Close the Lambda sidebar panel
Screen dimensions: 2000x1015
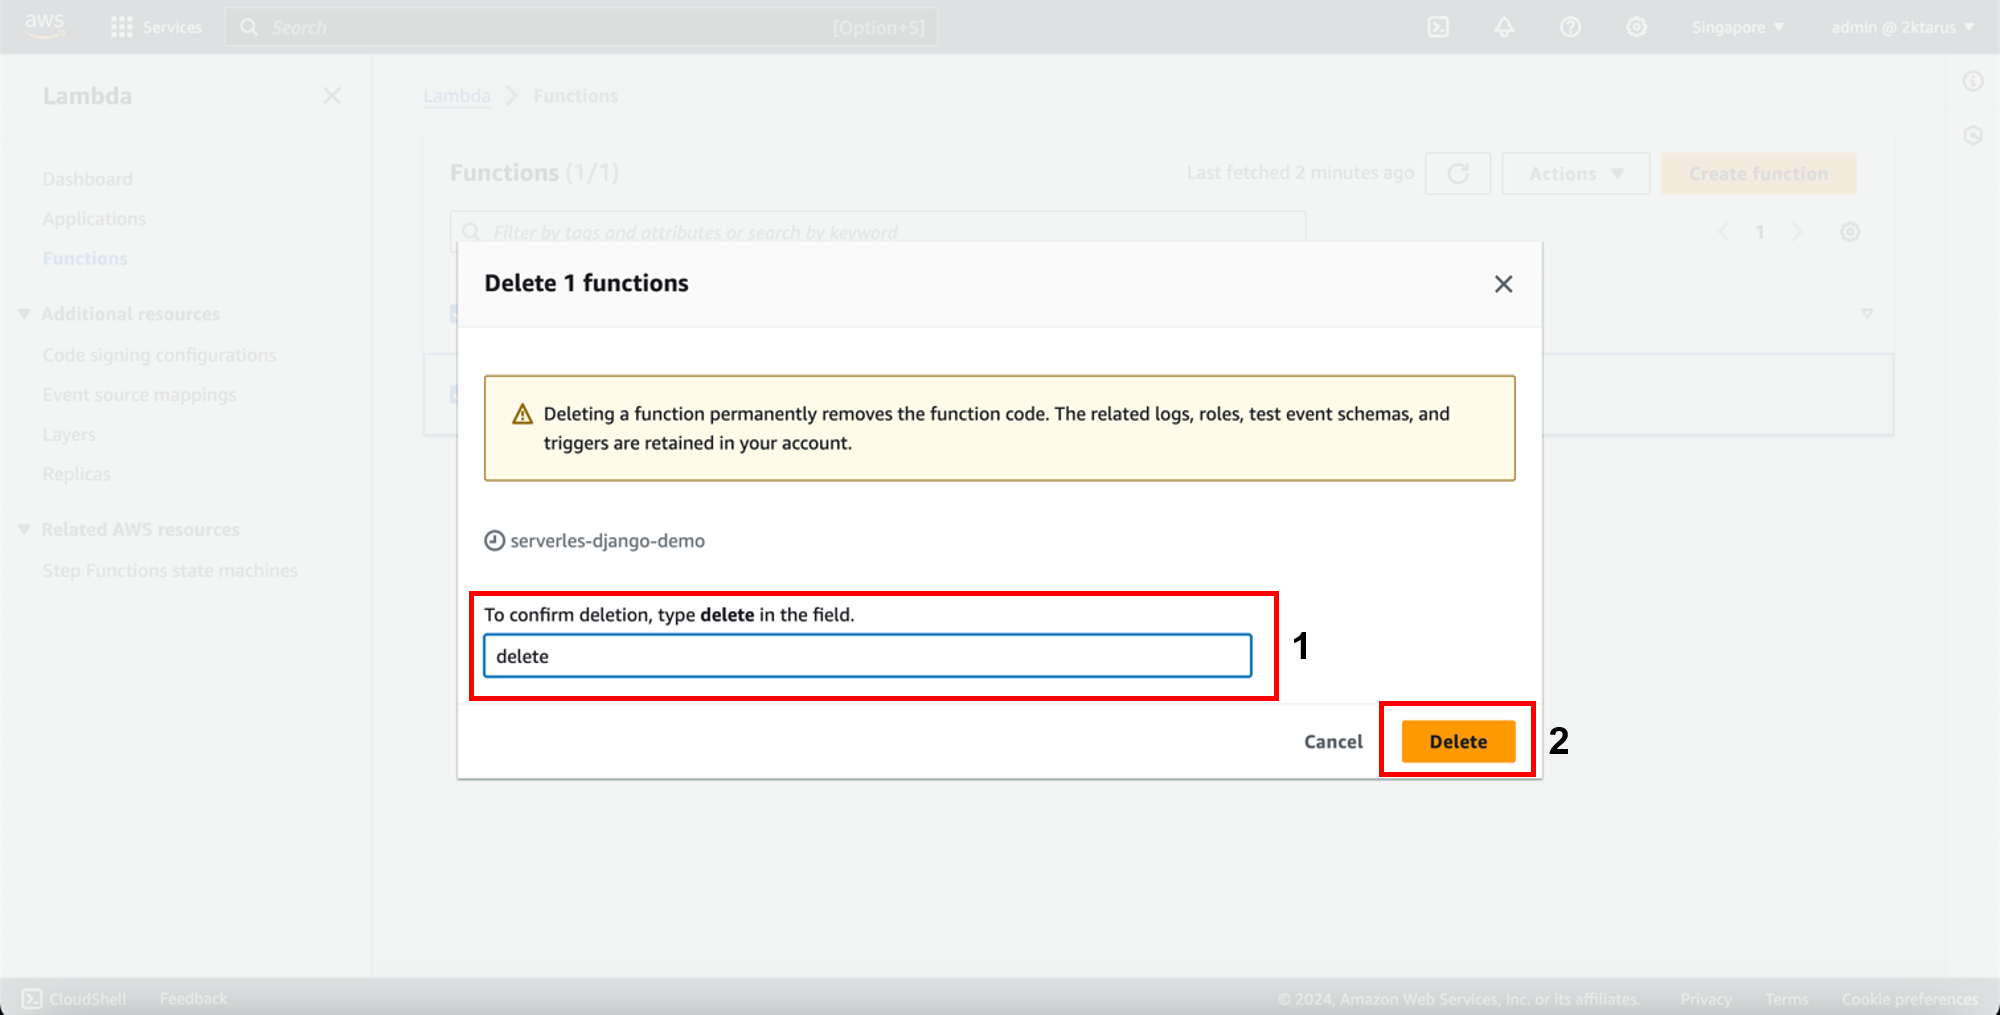(x=332, y=95)
